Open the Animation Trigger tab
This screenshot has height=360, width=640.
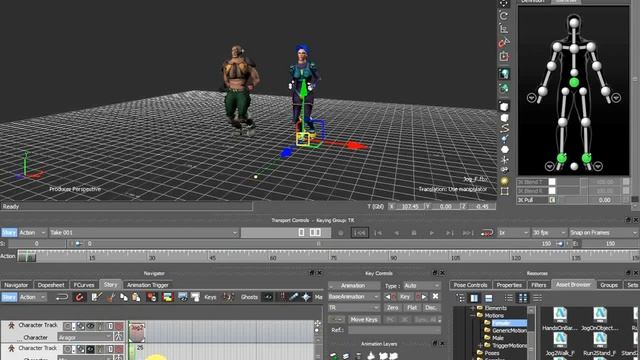point(148,285)
